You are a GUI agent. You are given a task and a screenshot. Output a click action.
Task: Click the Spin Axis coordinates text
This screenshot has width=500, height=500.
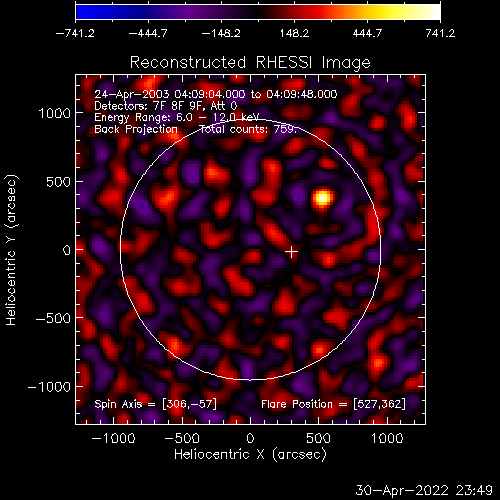(155, 404)
